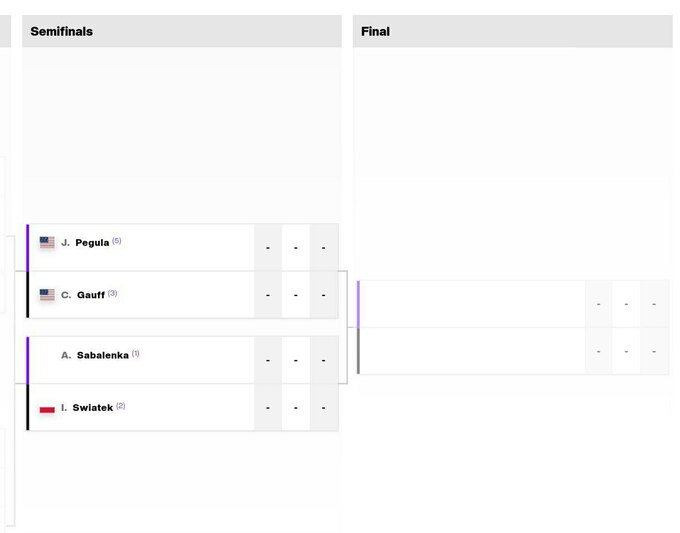Click Sabalenka's third set score cell

pos(324,360)
